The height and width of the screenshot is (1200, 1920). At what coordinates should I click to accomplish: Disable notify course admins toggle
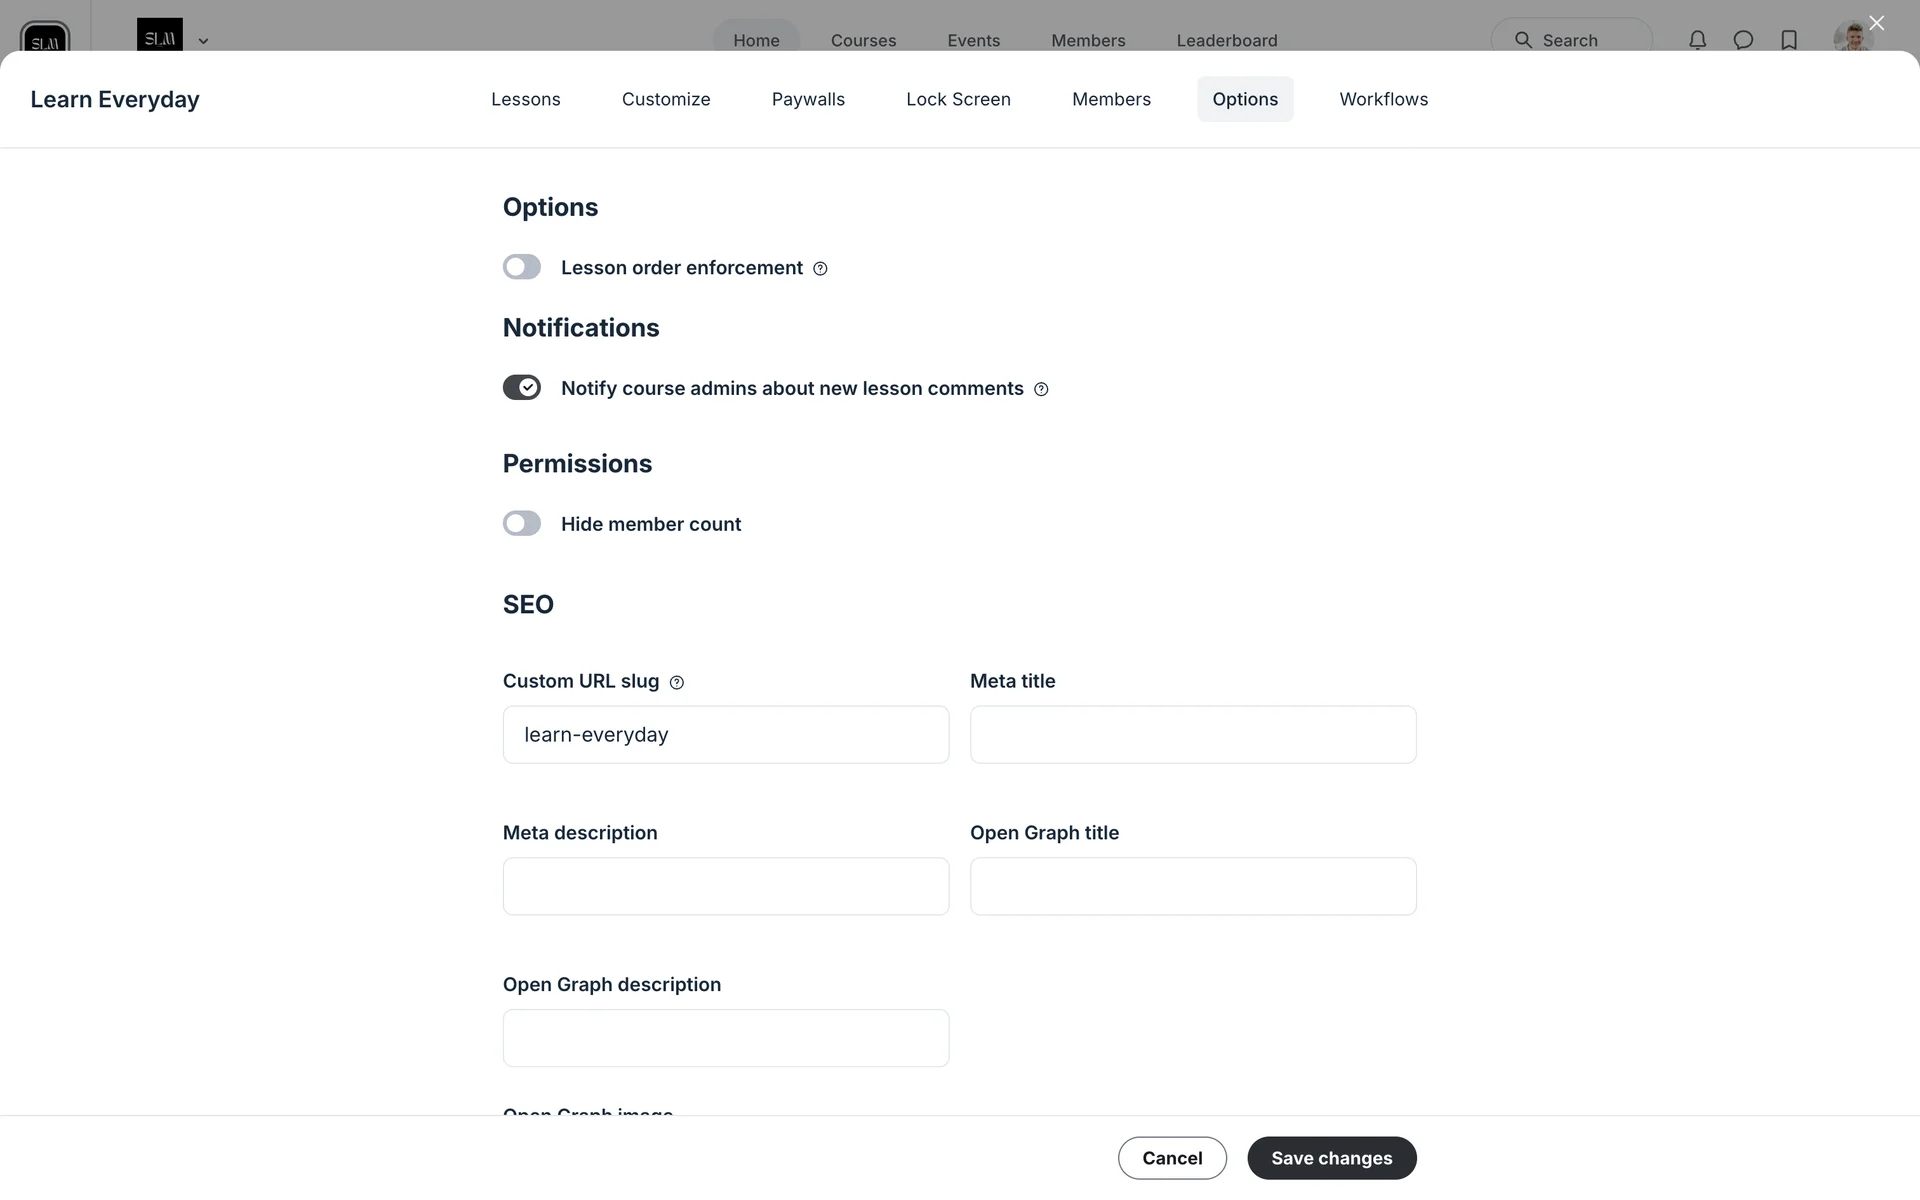pyautogui.click(x=522, y=387)
